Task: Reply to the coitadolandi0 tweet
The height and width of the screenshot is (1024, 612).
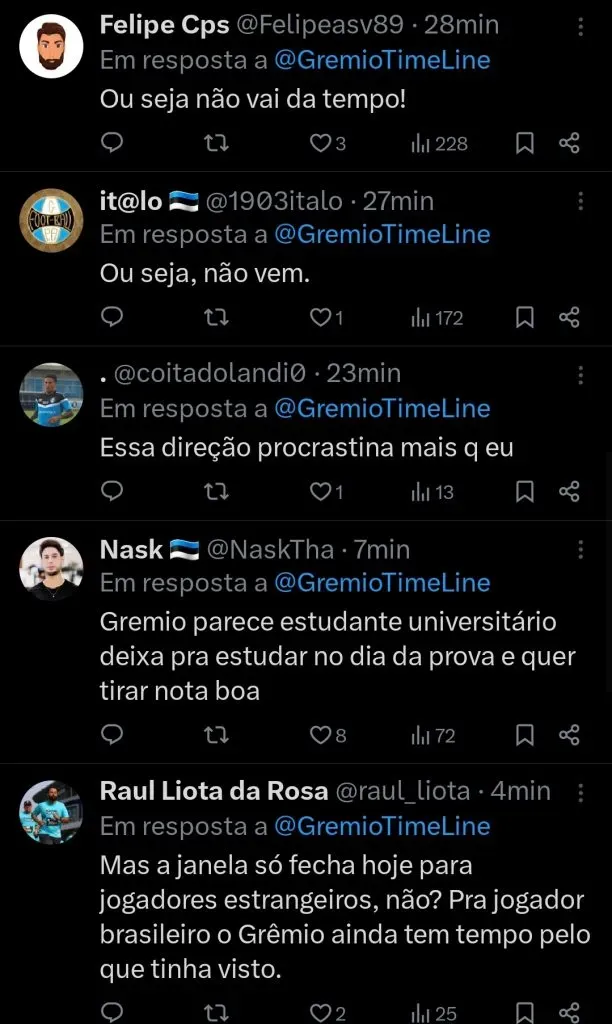Action: 113,491
